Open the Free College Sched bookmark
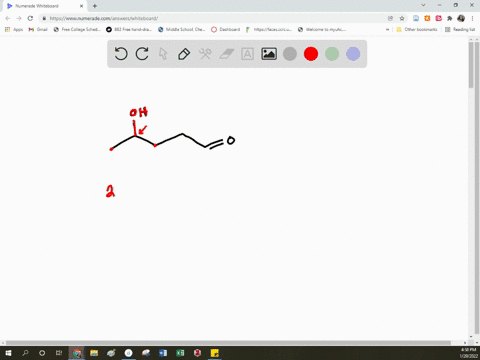Viewport: 480px width, 360px height. [77, 29]
